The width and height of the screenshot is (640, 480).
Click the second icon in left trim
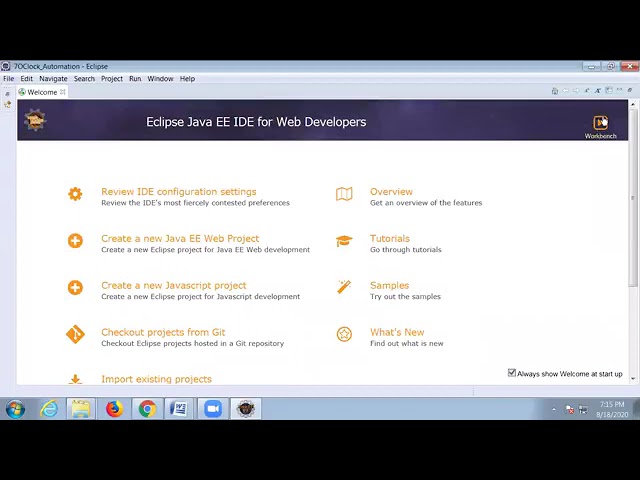point(7,104)
